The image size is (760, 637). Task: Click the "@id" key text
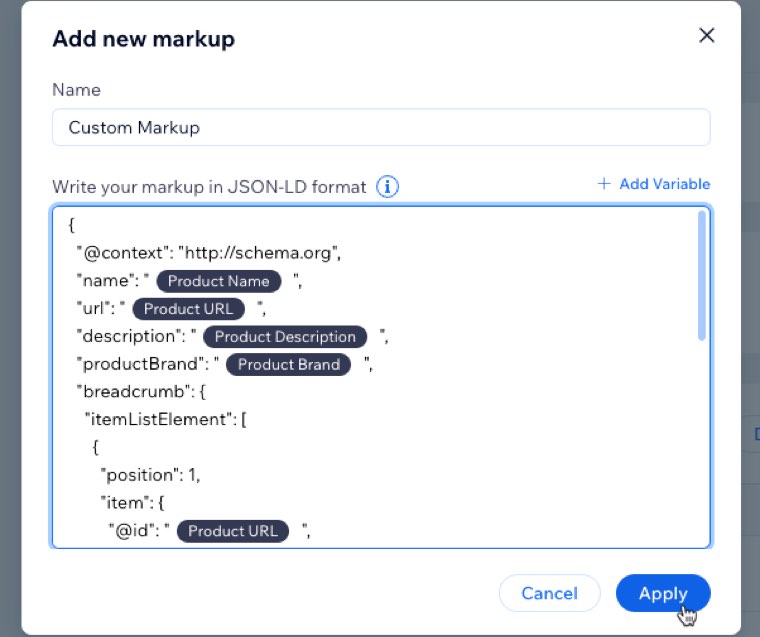(x=130, y=530)
